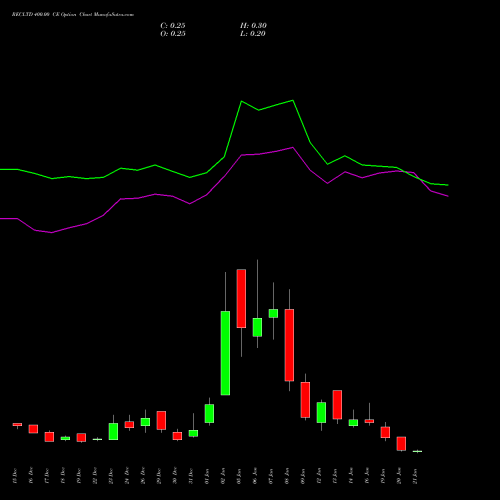Click the green indicator line's highest peak
This screenshot has width=500, height=500.
(x=293, y=100)
